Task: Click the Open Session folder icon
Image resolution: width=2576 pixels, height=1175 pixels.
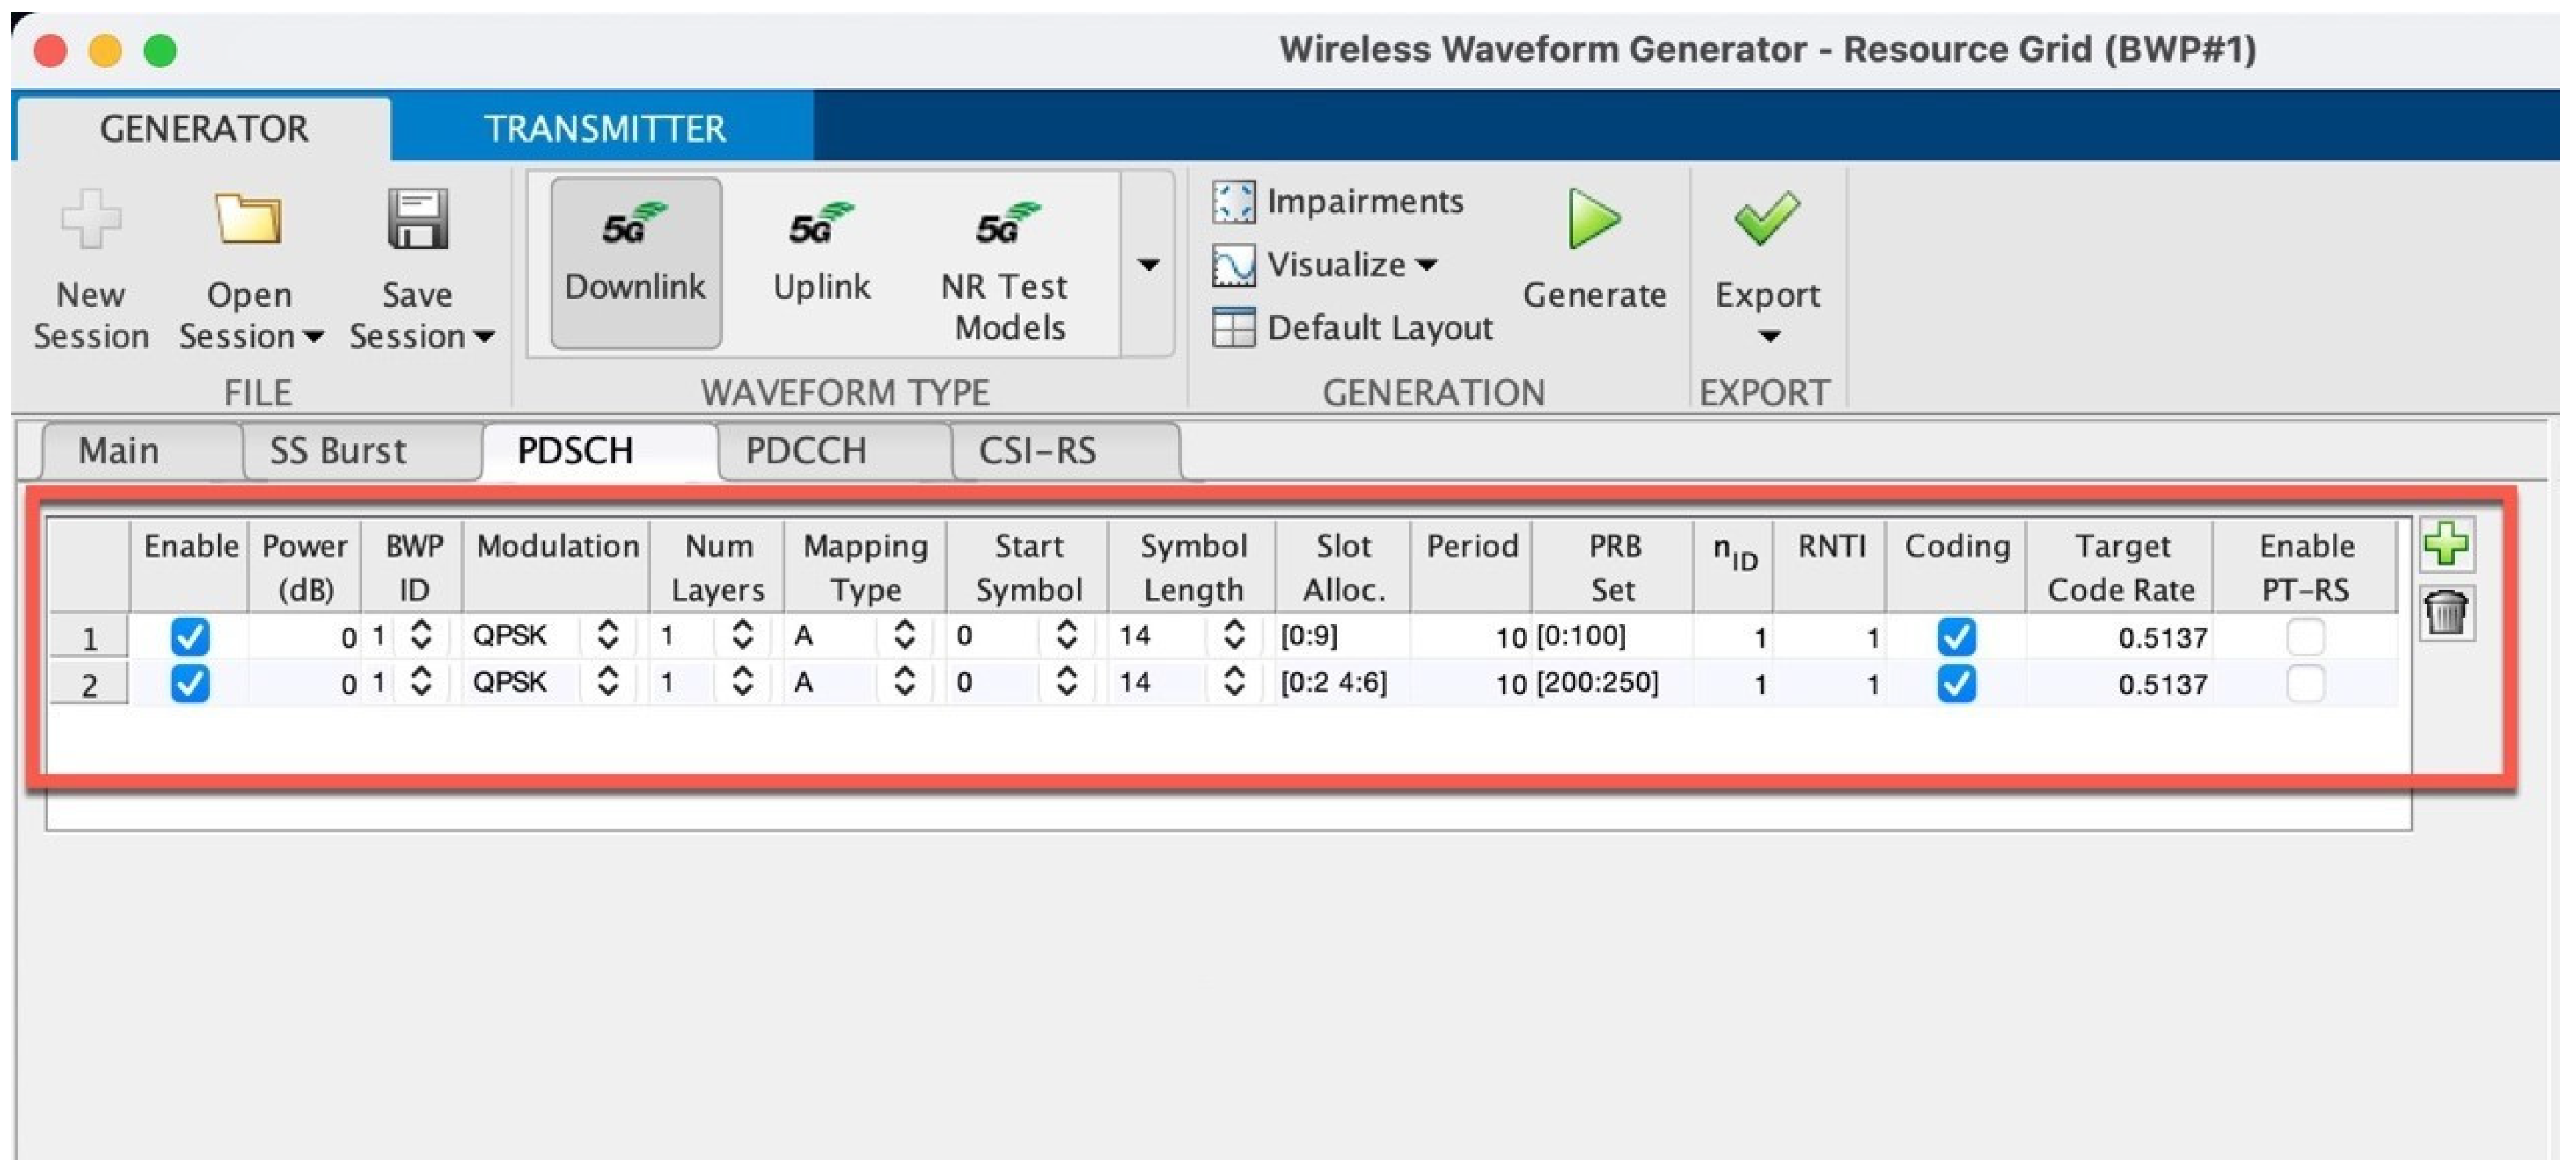Action: point(248,218)
